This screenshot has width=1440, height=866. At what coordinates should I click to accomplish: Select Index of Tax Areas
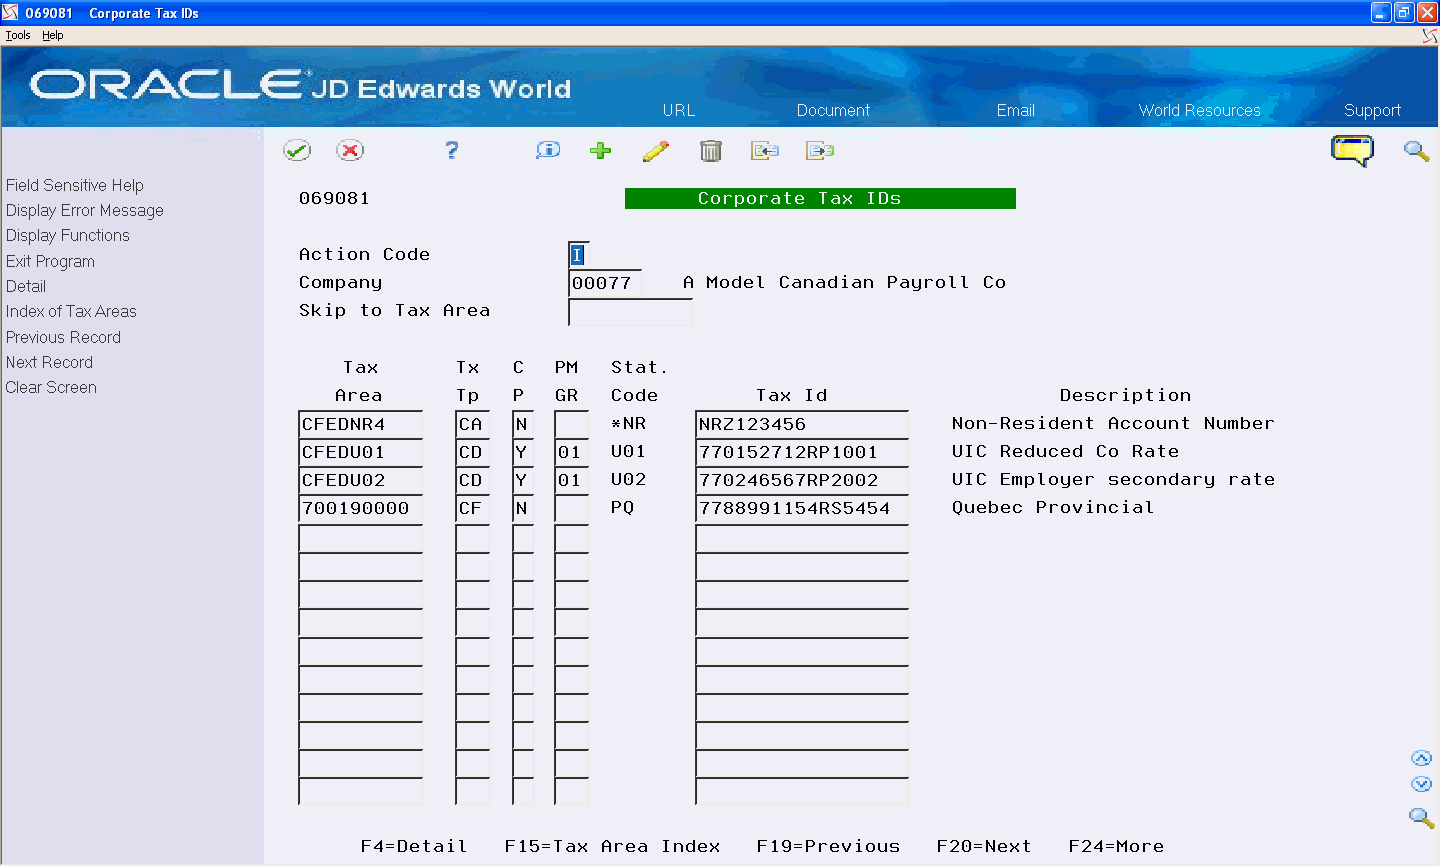pos(70,311)
